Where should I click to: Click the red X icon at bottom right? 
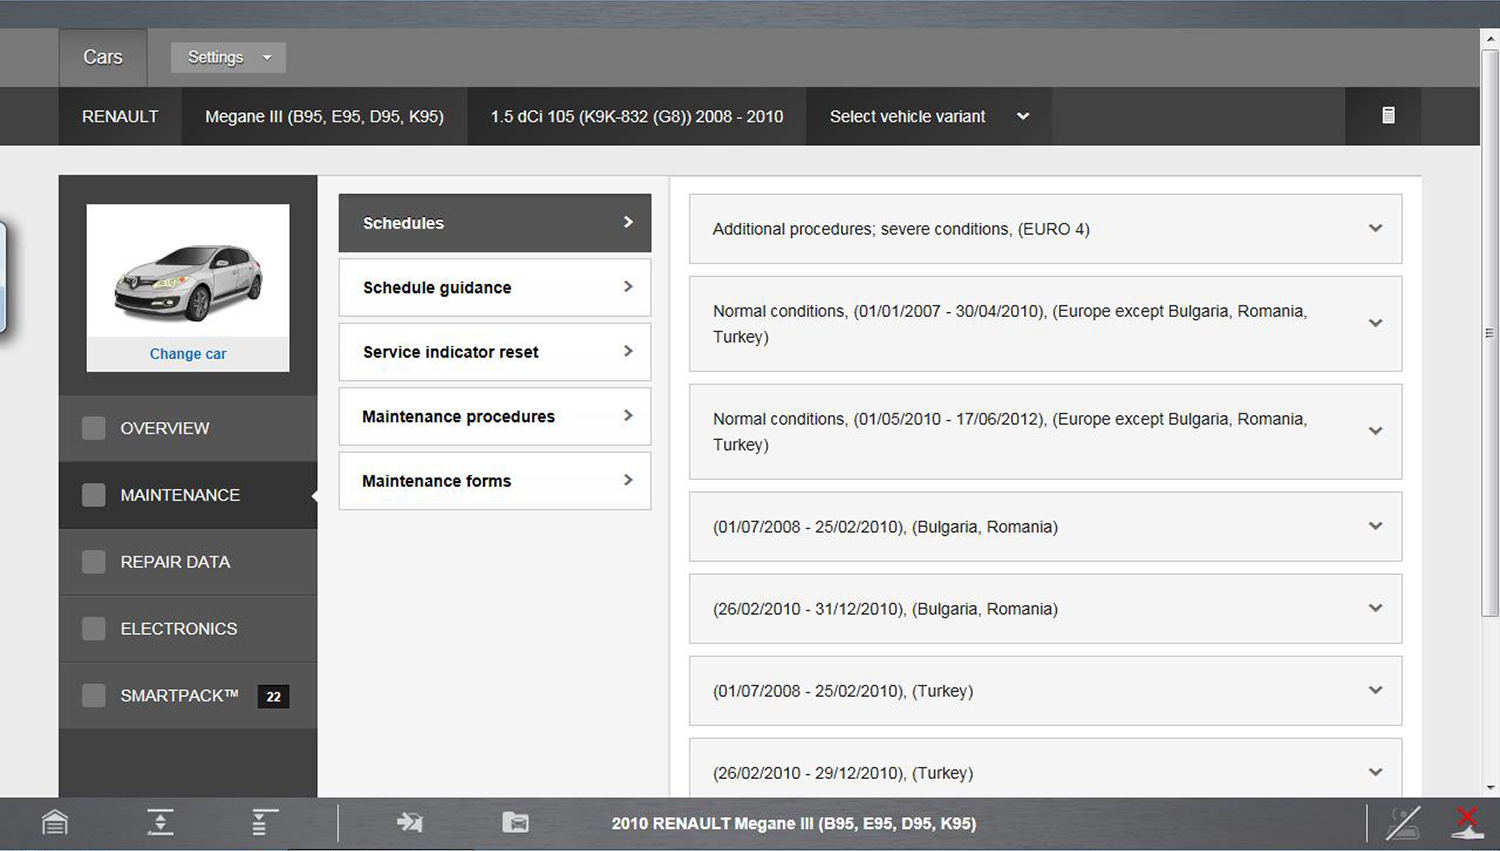point(1466,823)
